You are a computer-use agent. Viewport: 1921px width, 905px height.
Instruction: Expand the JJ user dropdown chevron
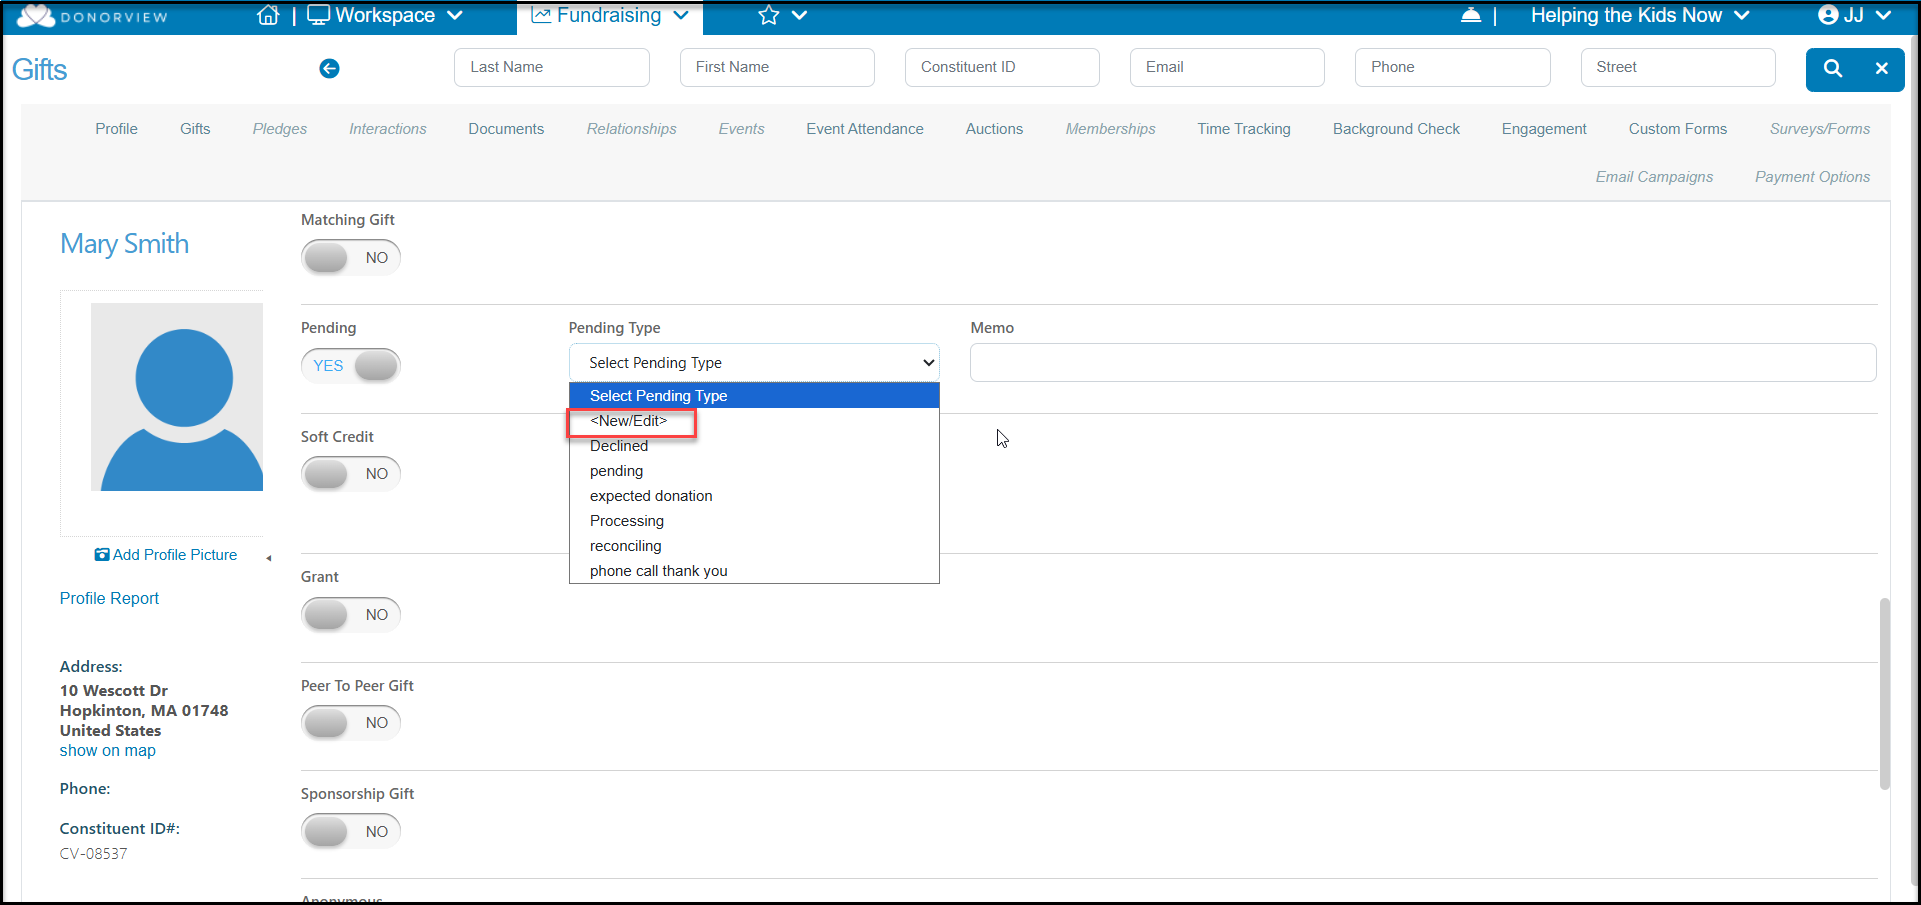1883,16
